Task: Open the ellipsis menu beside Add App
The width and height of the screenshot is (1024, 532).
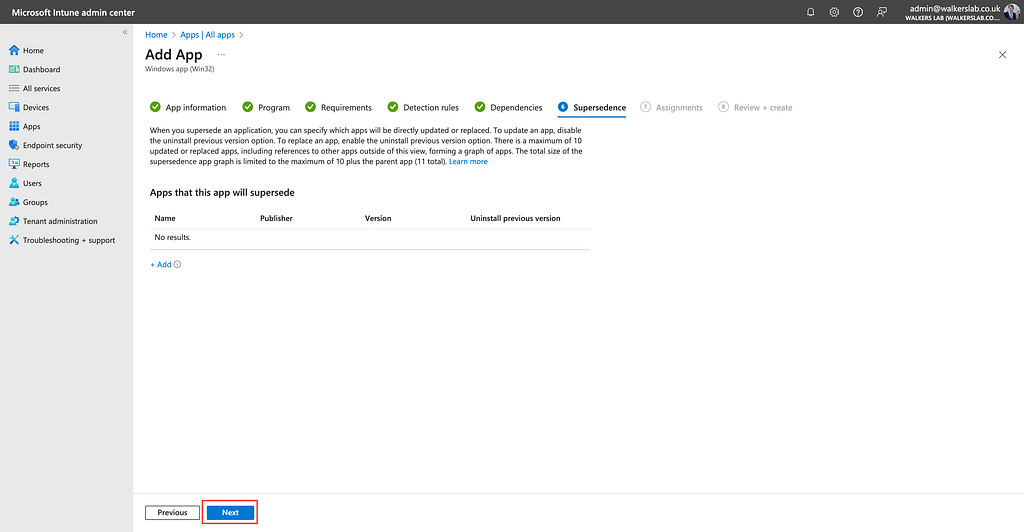Action: click(221, 55)
